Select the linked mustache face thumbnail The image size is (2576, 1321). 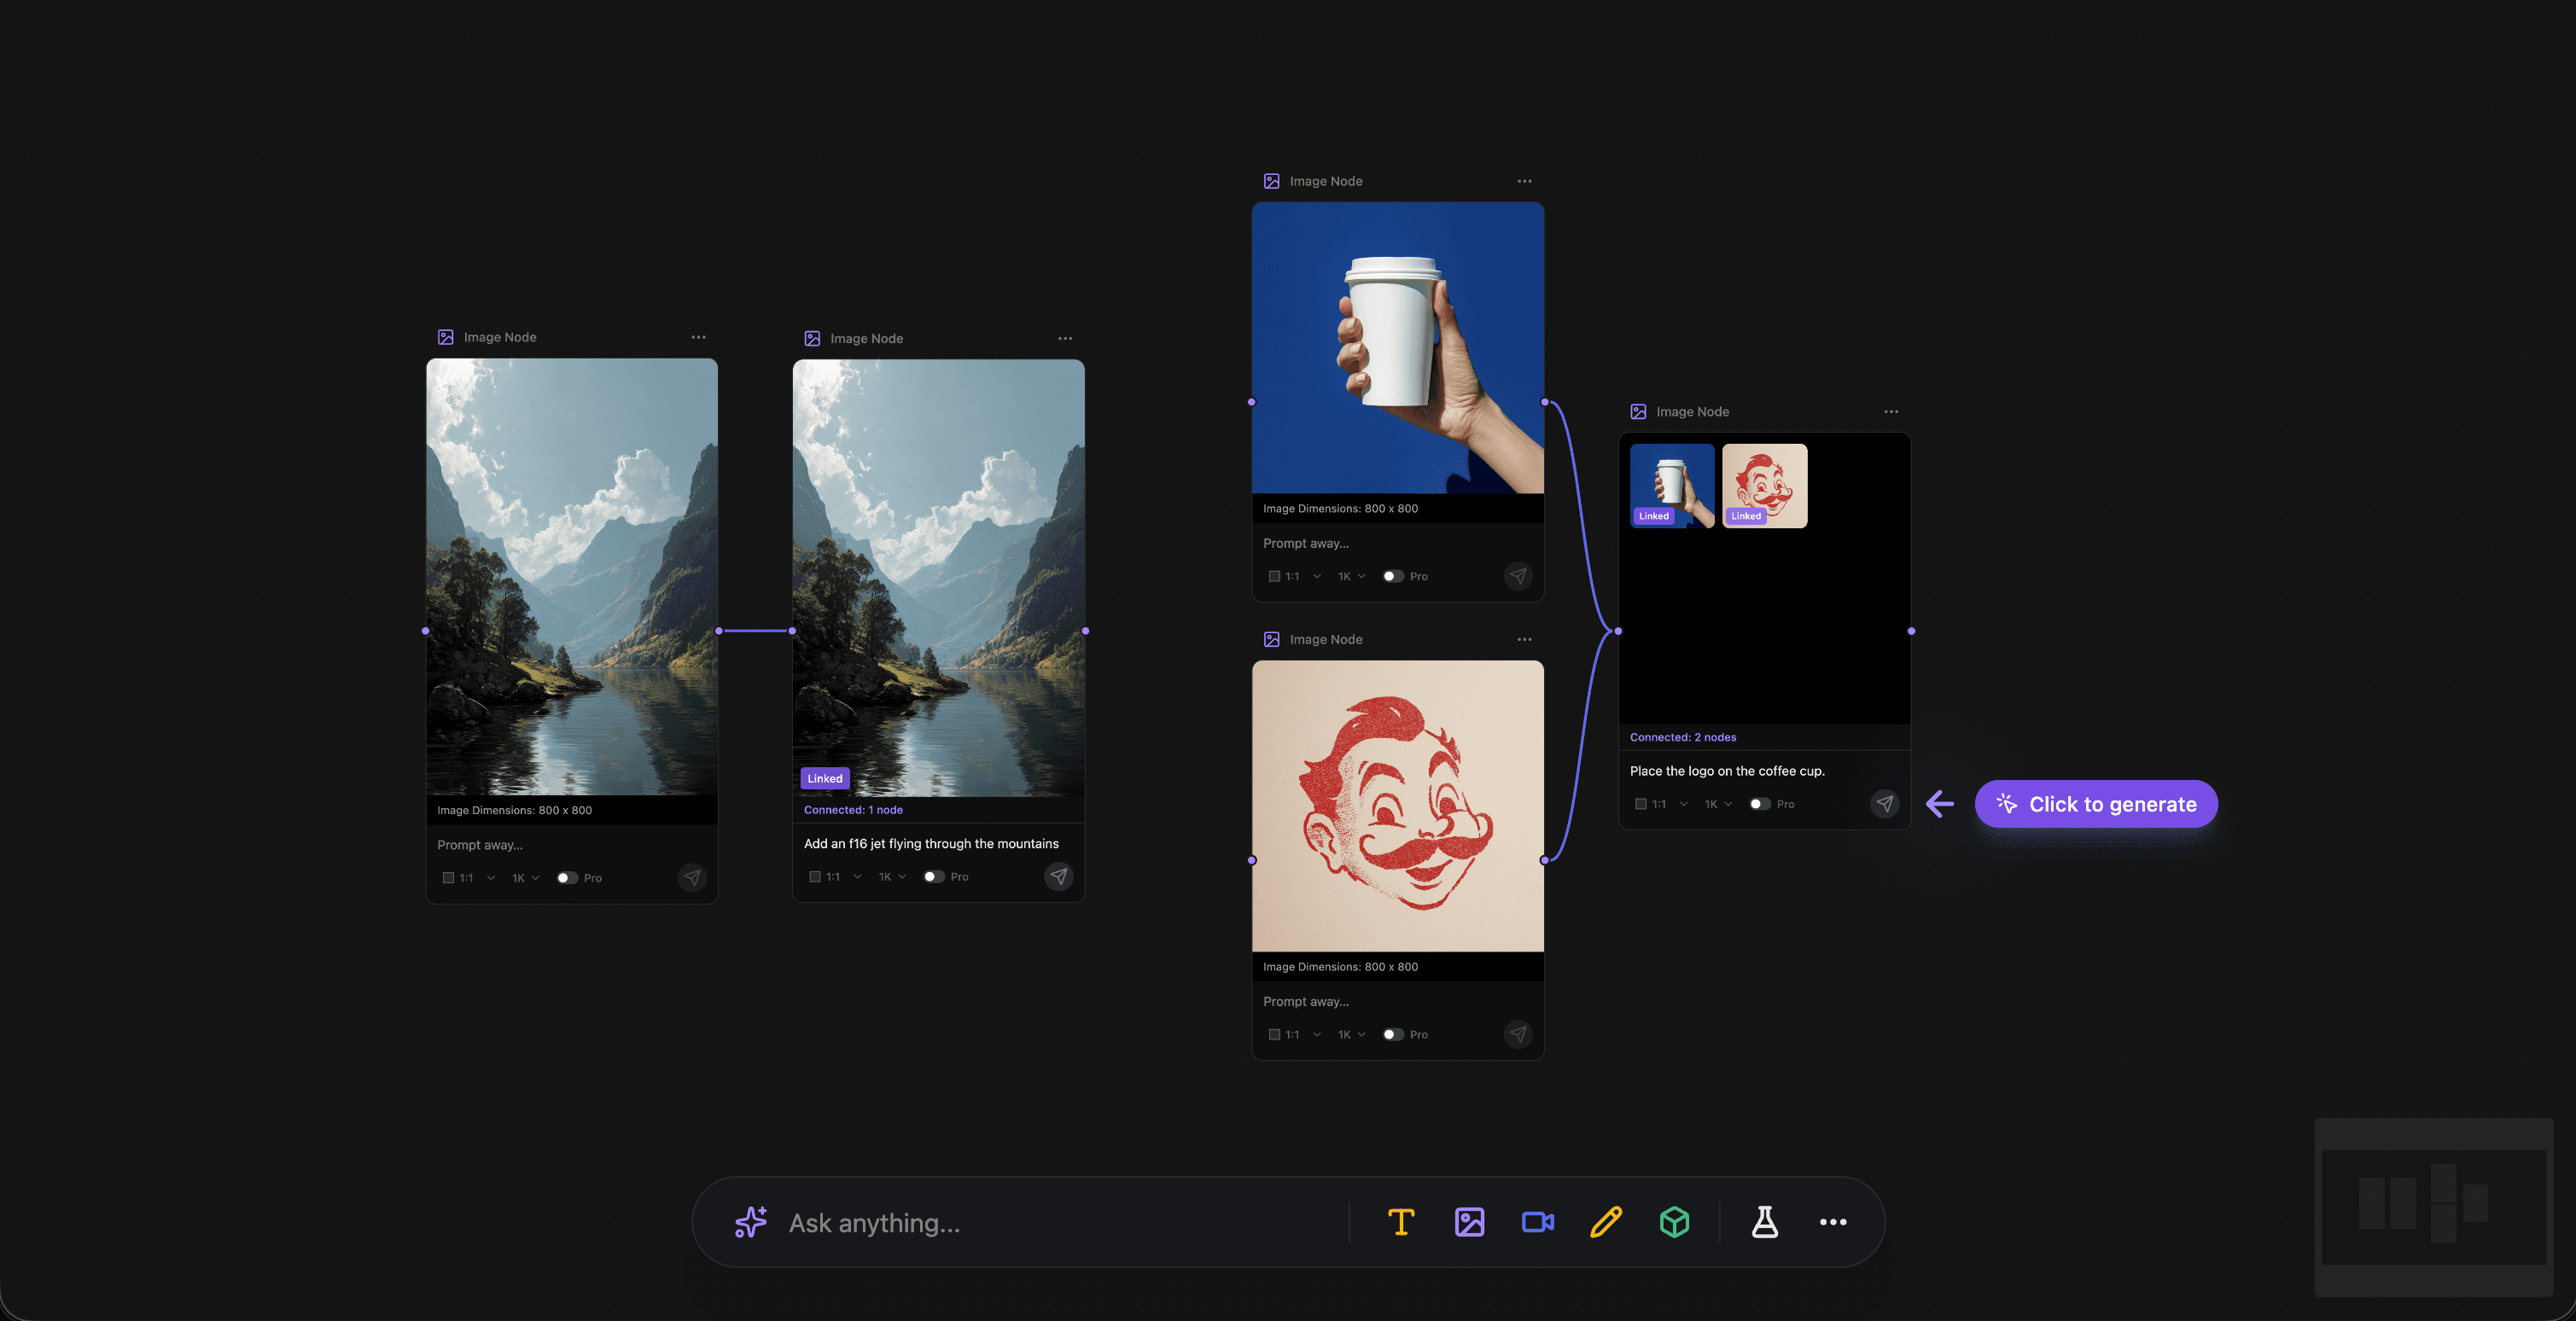click(x=1764, y=485)
